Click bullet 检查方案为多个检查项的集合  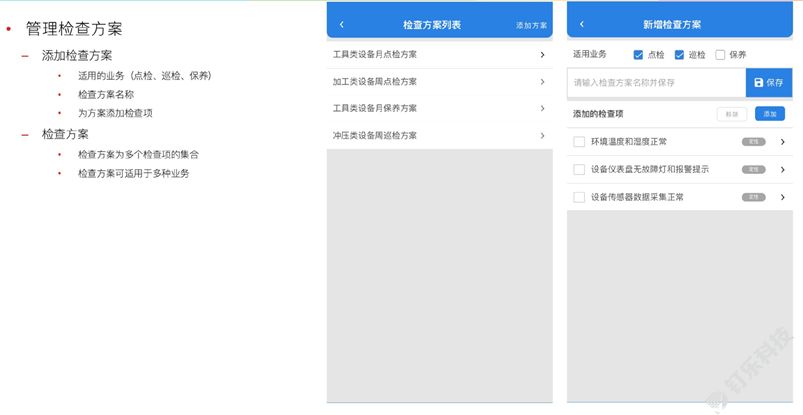pos(138,154)
